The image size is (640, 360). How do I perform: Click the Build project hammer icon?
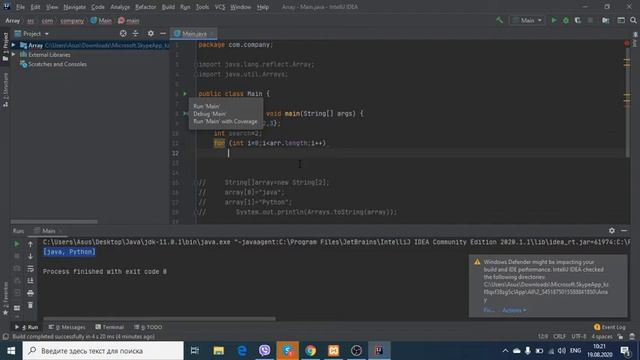click(499, 20)
